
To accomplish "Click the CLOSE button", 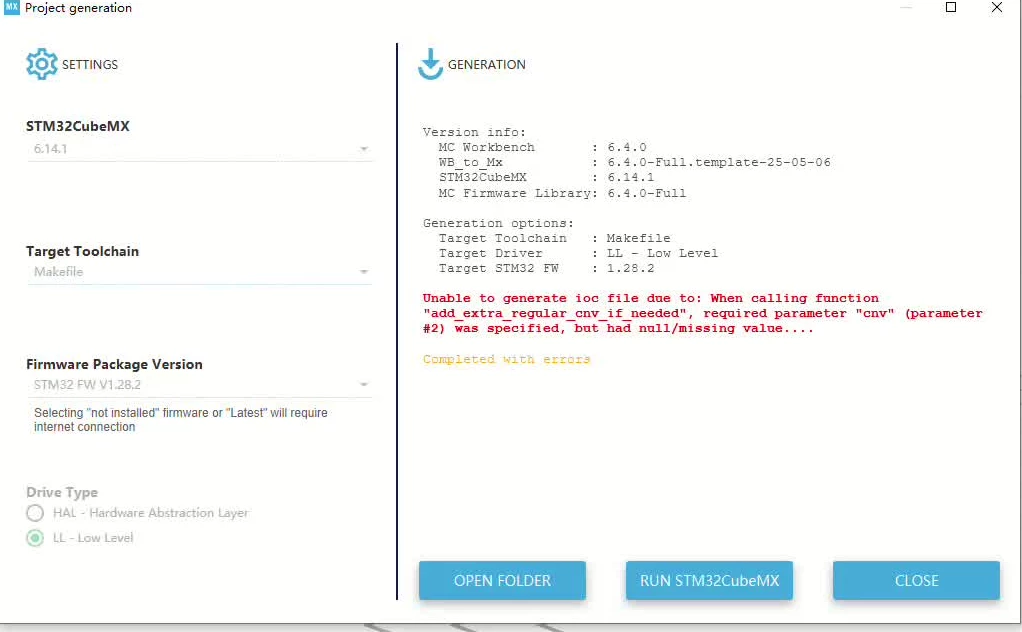I will [916, 580].
